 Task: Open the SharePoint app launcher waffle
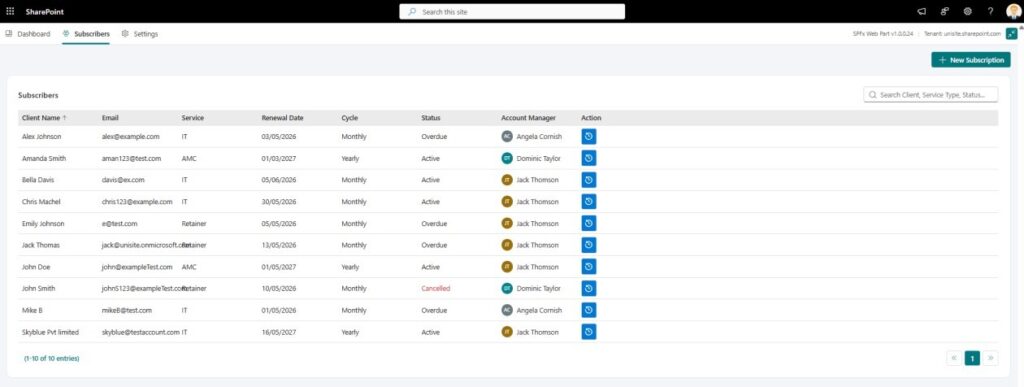point(10,12)
